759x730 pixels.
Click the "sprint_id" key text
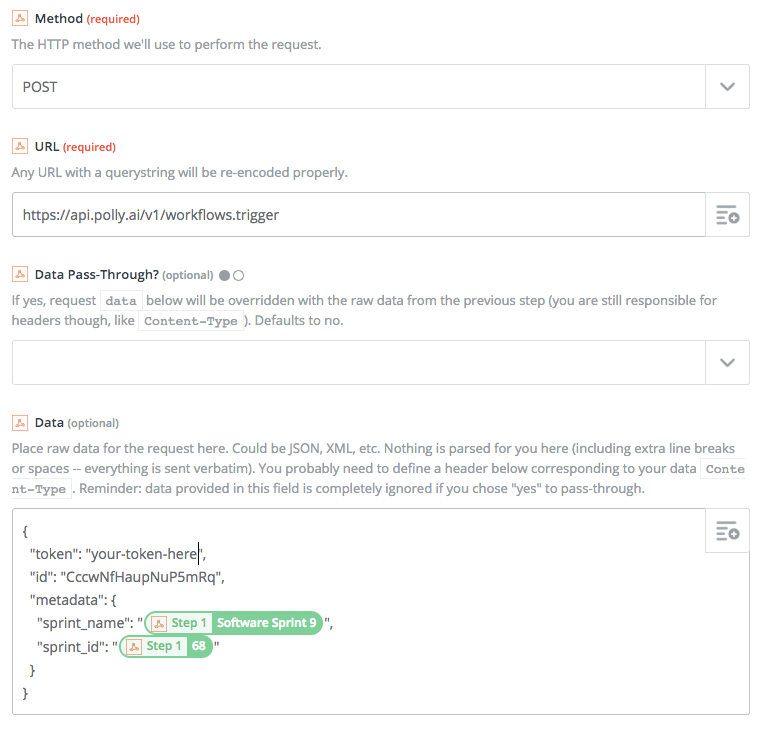[x=70, y=646]
